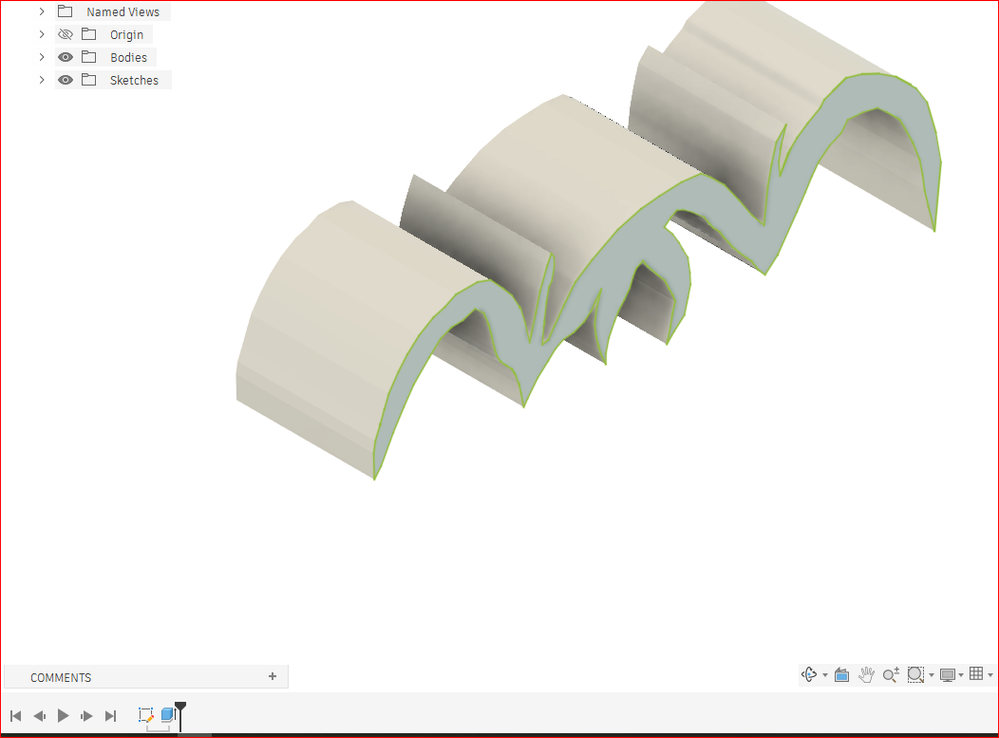Viewport: 999px width, 738px height.
Task: Expand the Comments panel with plus
Action: (273, 676)
